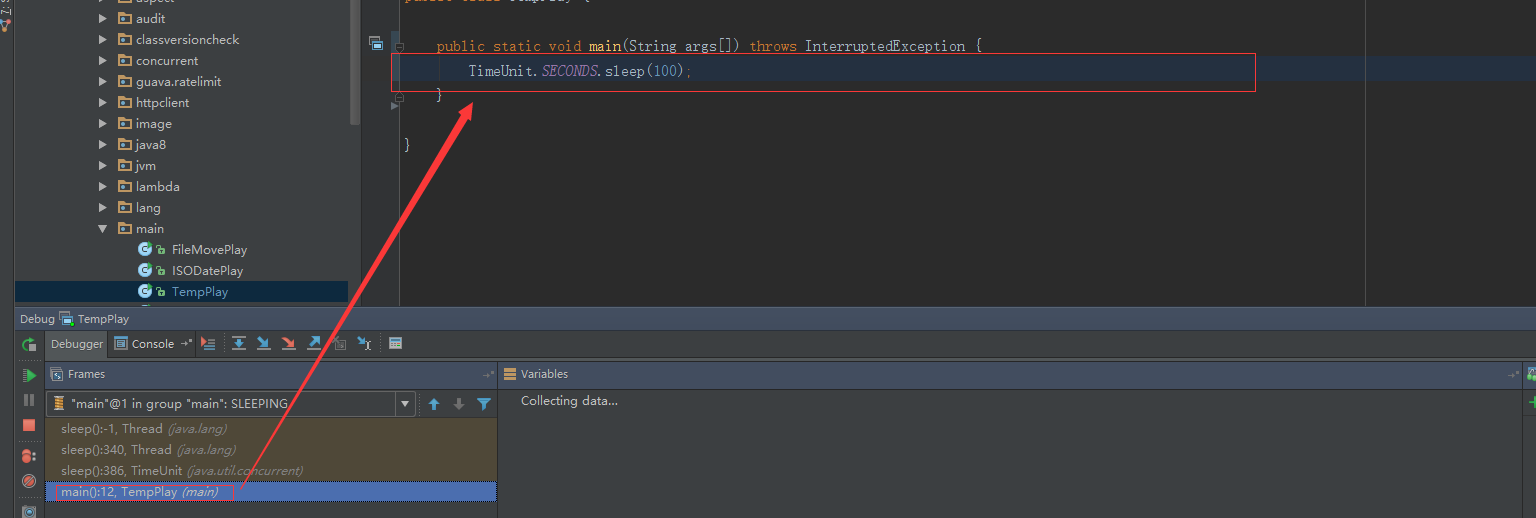1536x518 pixels.
Task: Expand the guava.ratelimit package folder
Action: [x=103, y=82]
